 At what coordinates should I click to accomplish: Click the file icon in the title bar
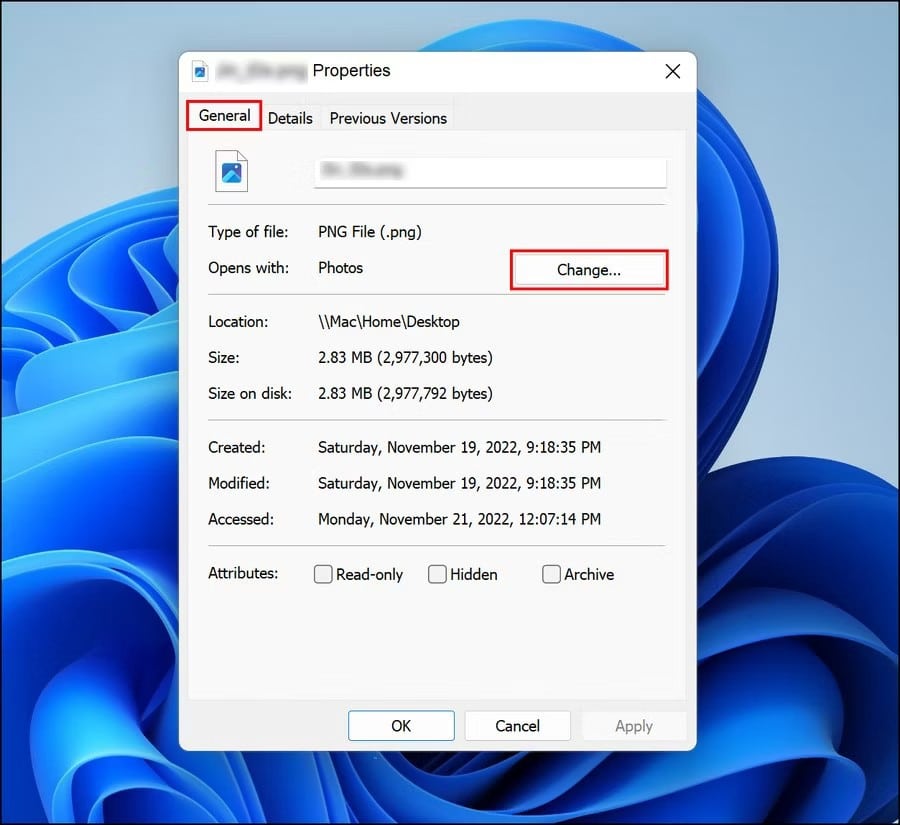pos(202,70)
